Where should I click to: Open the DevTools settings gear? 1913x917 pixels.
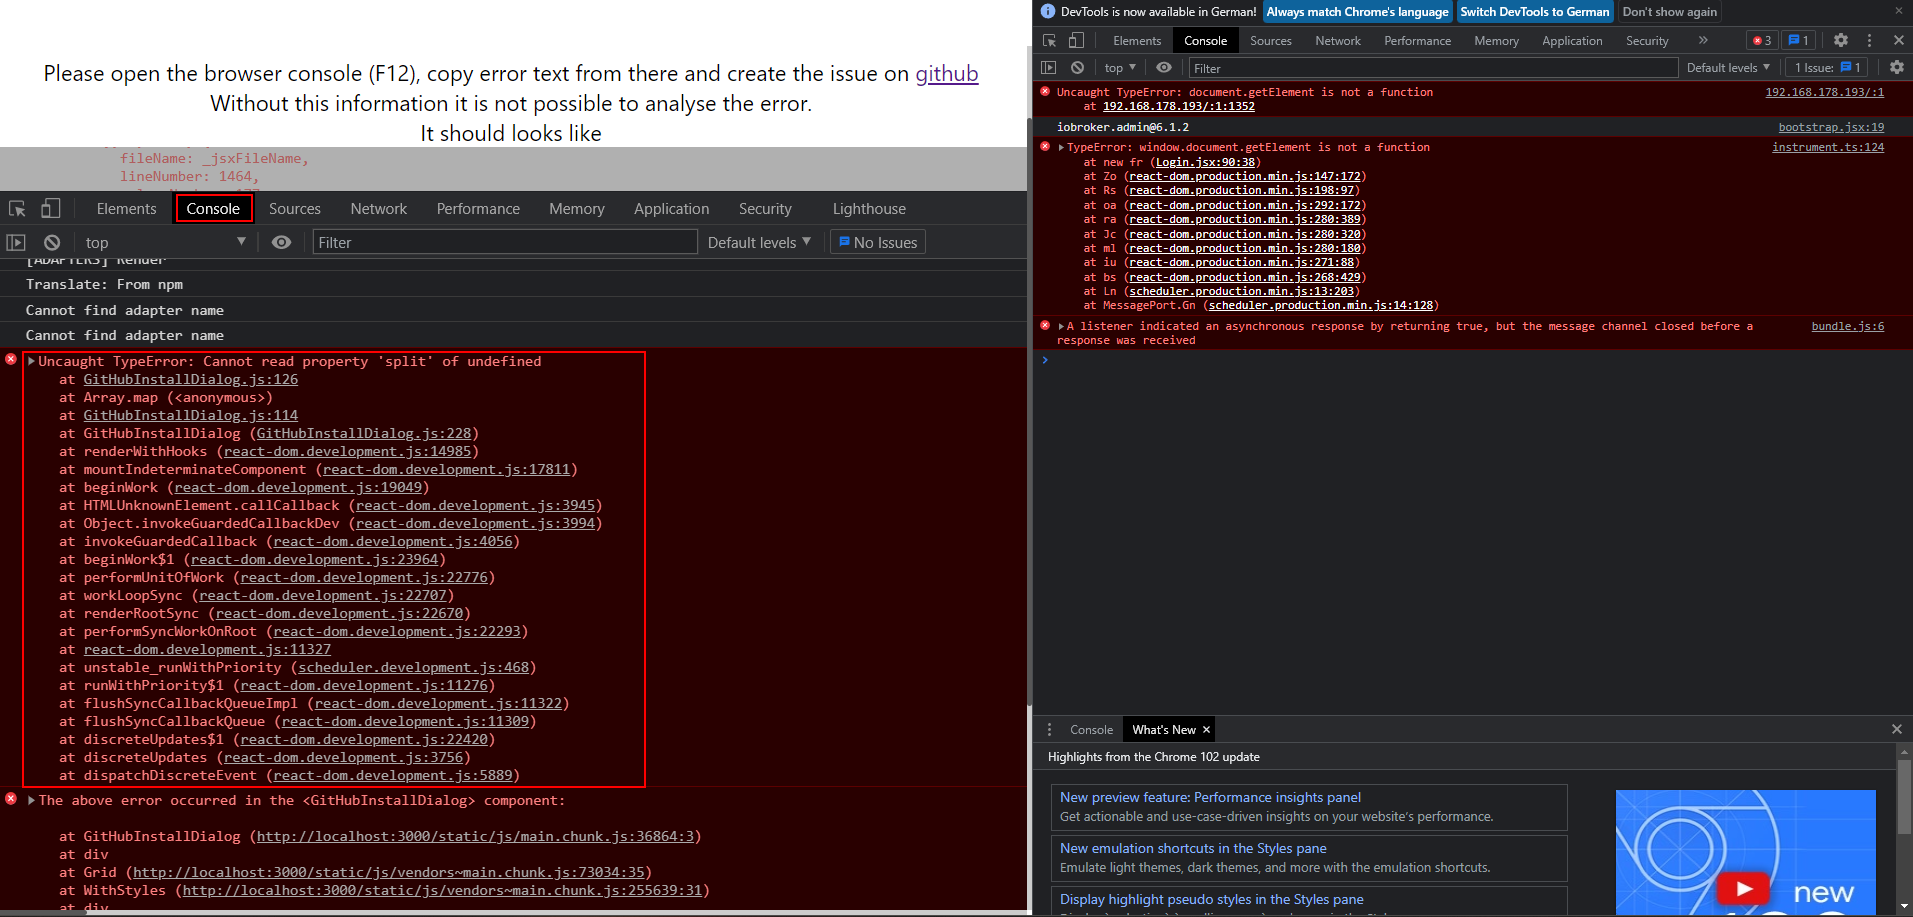coord(1842,40)
